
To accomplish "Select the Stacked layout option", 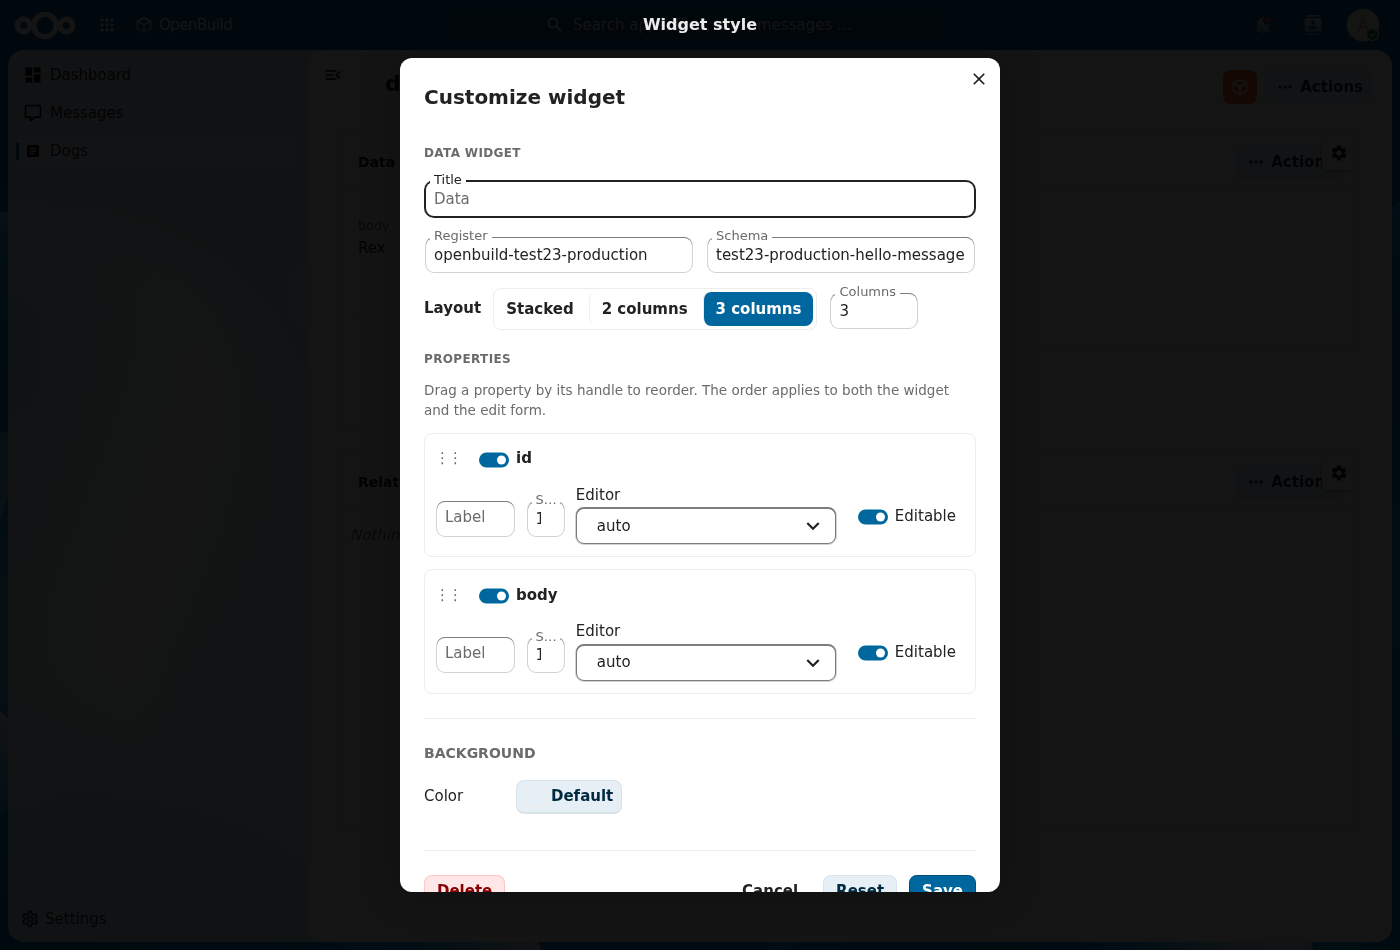I will (x=540, y=309).
